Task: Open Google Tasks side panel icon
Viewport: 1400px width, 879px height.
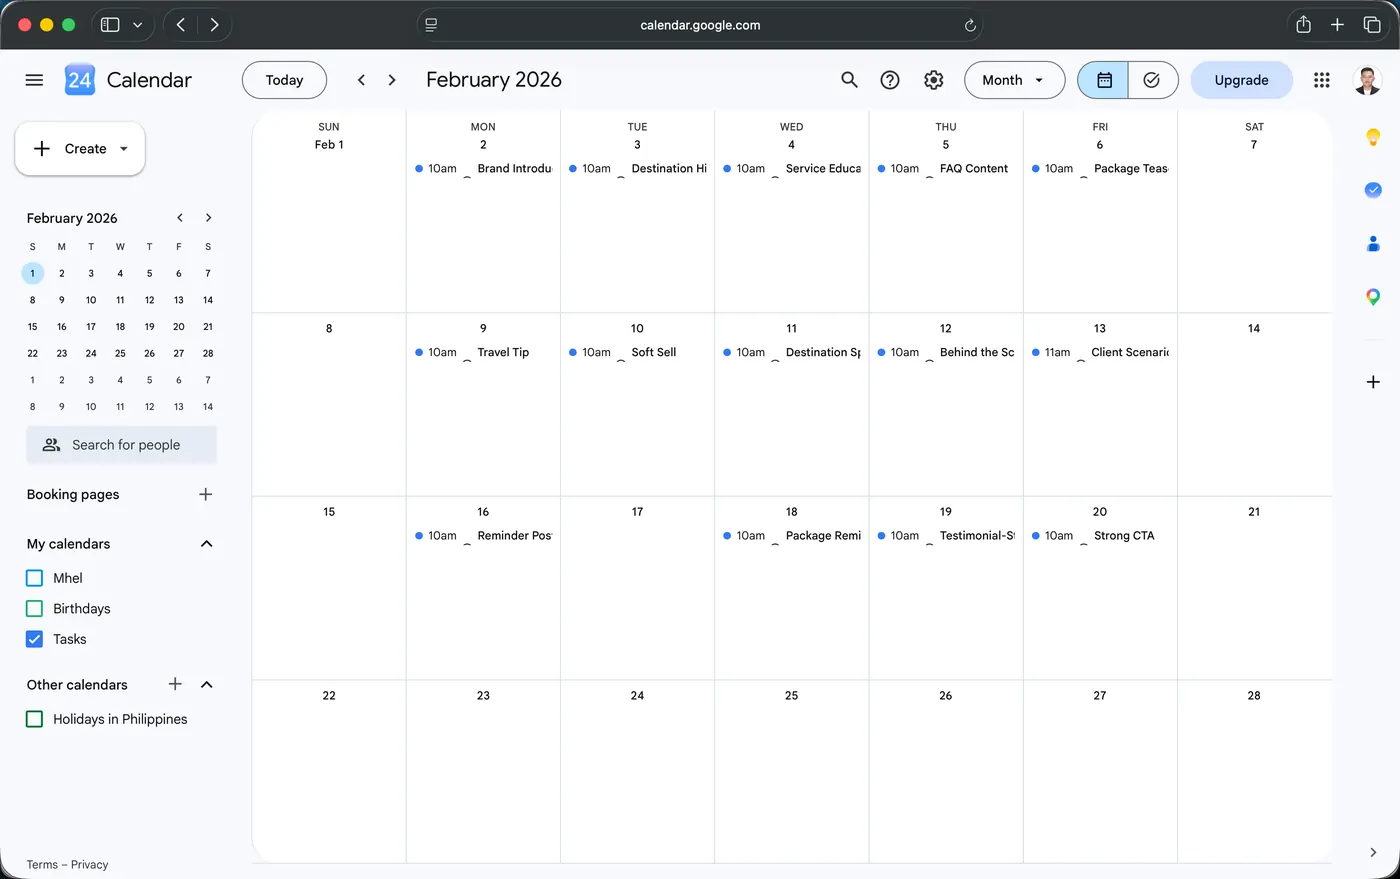Action: [x=1373, y=190]
